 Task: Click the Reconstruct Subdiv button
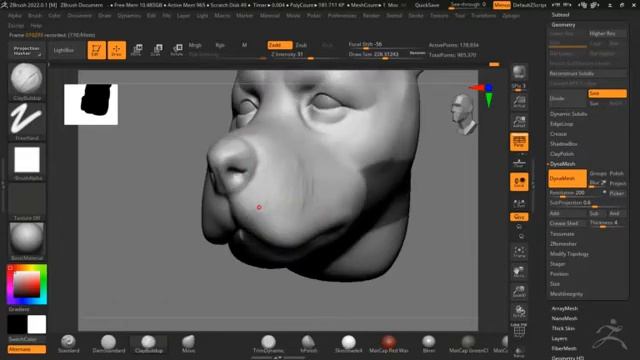[587, 73]
